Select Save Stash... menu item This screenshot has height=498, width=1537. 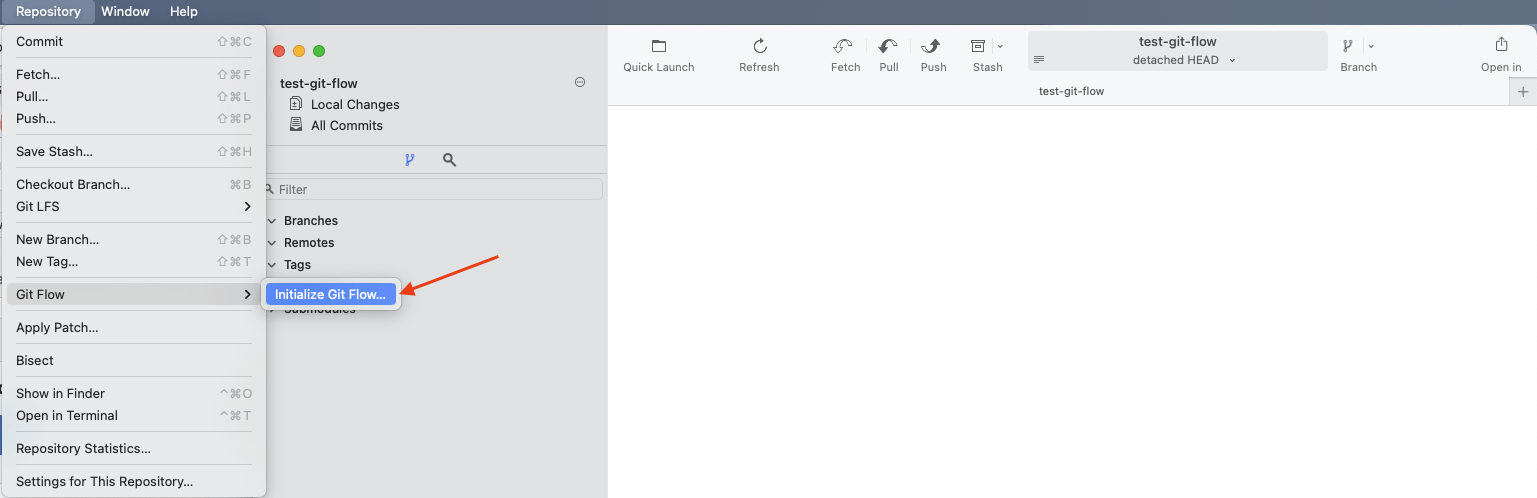point(134,152)
